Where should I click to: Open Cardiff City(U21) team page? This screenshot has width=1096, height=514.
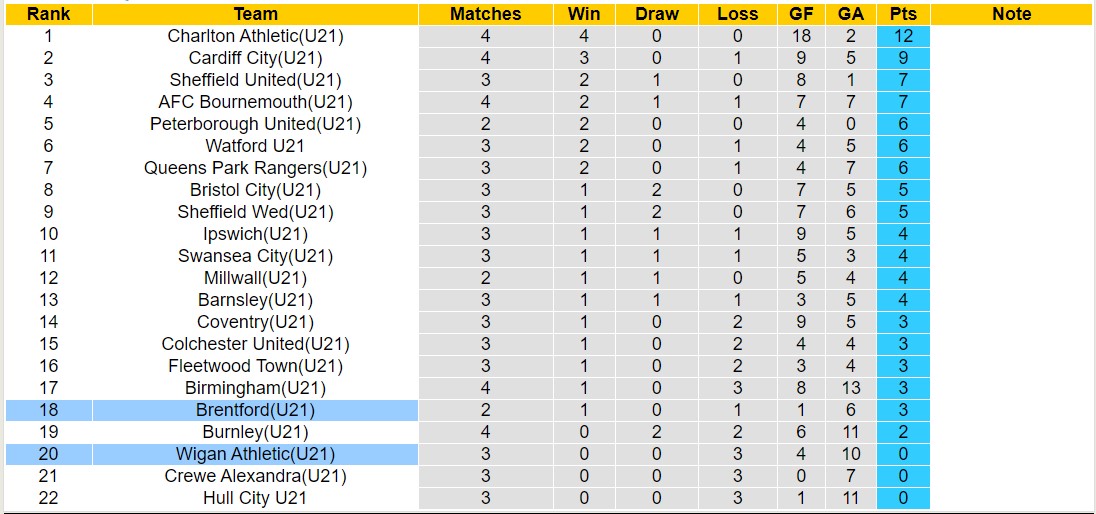click(255, 58)
